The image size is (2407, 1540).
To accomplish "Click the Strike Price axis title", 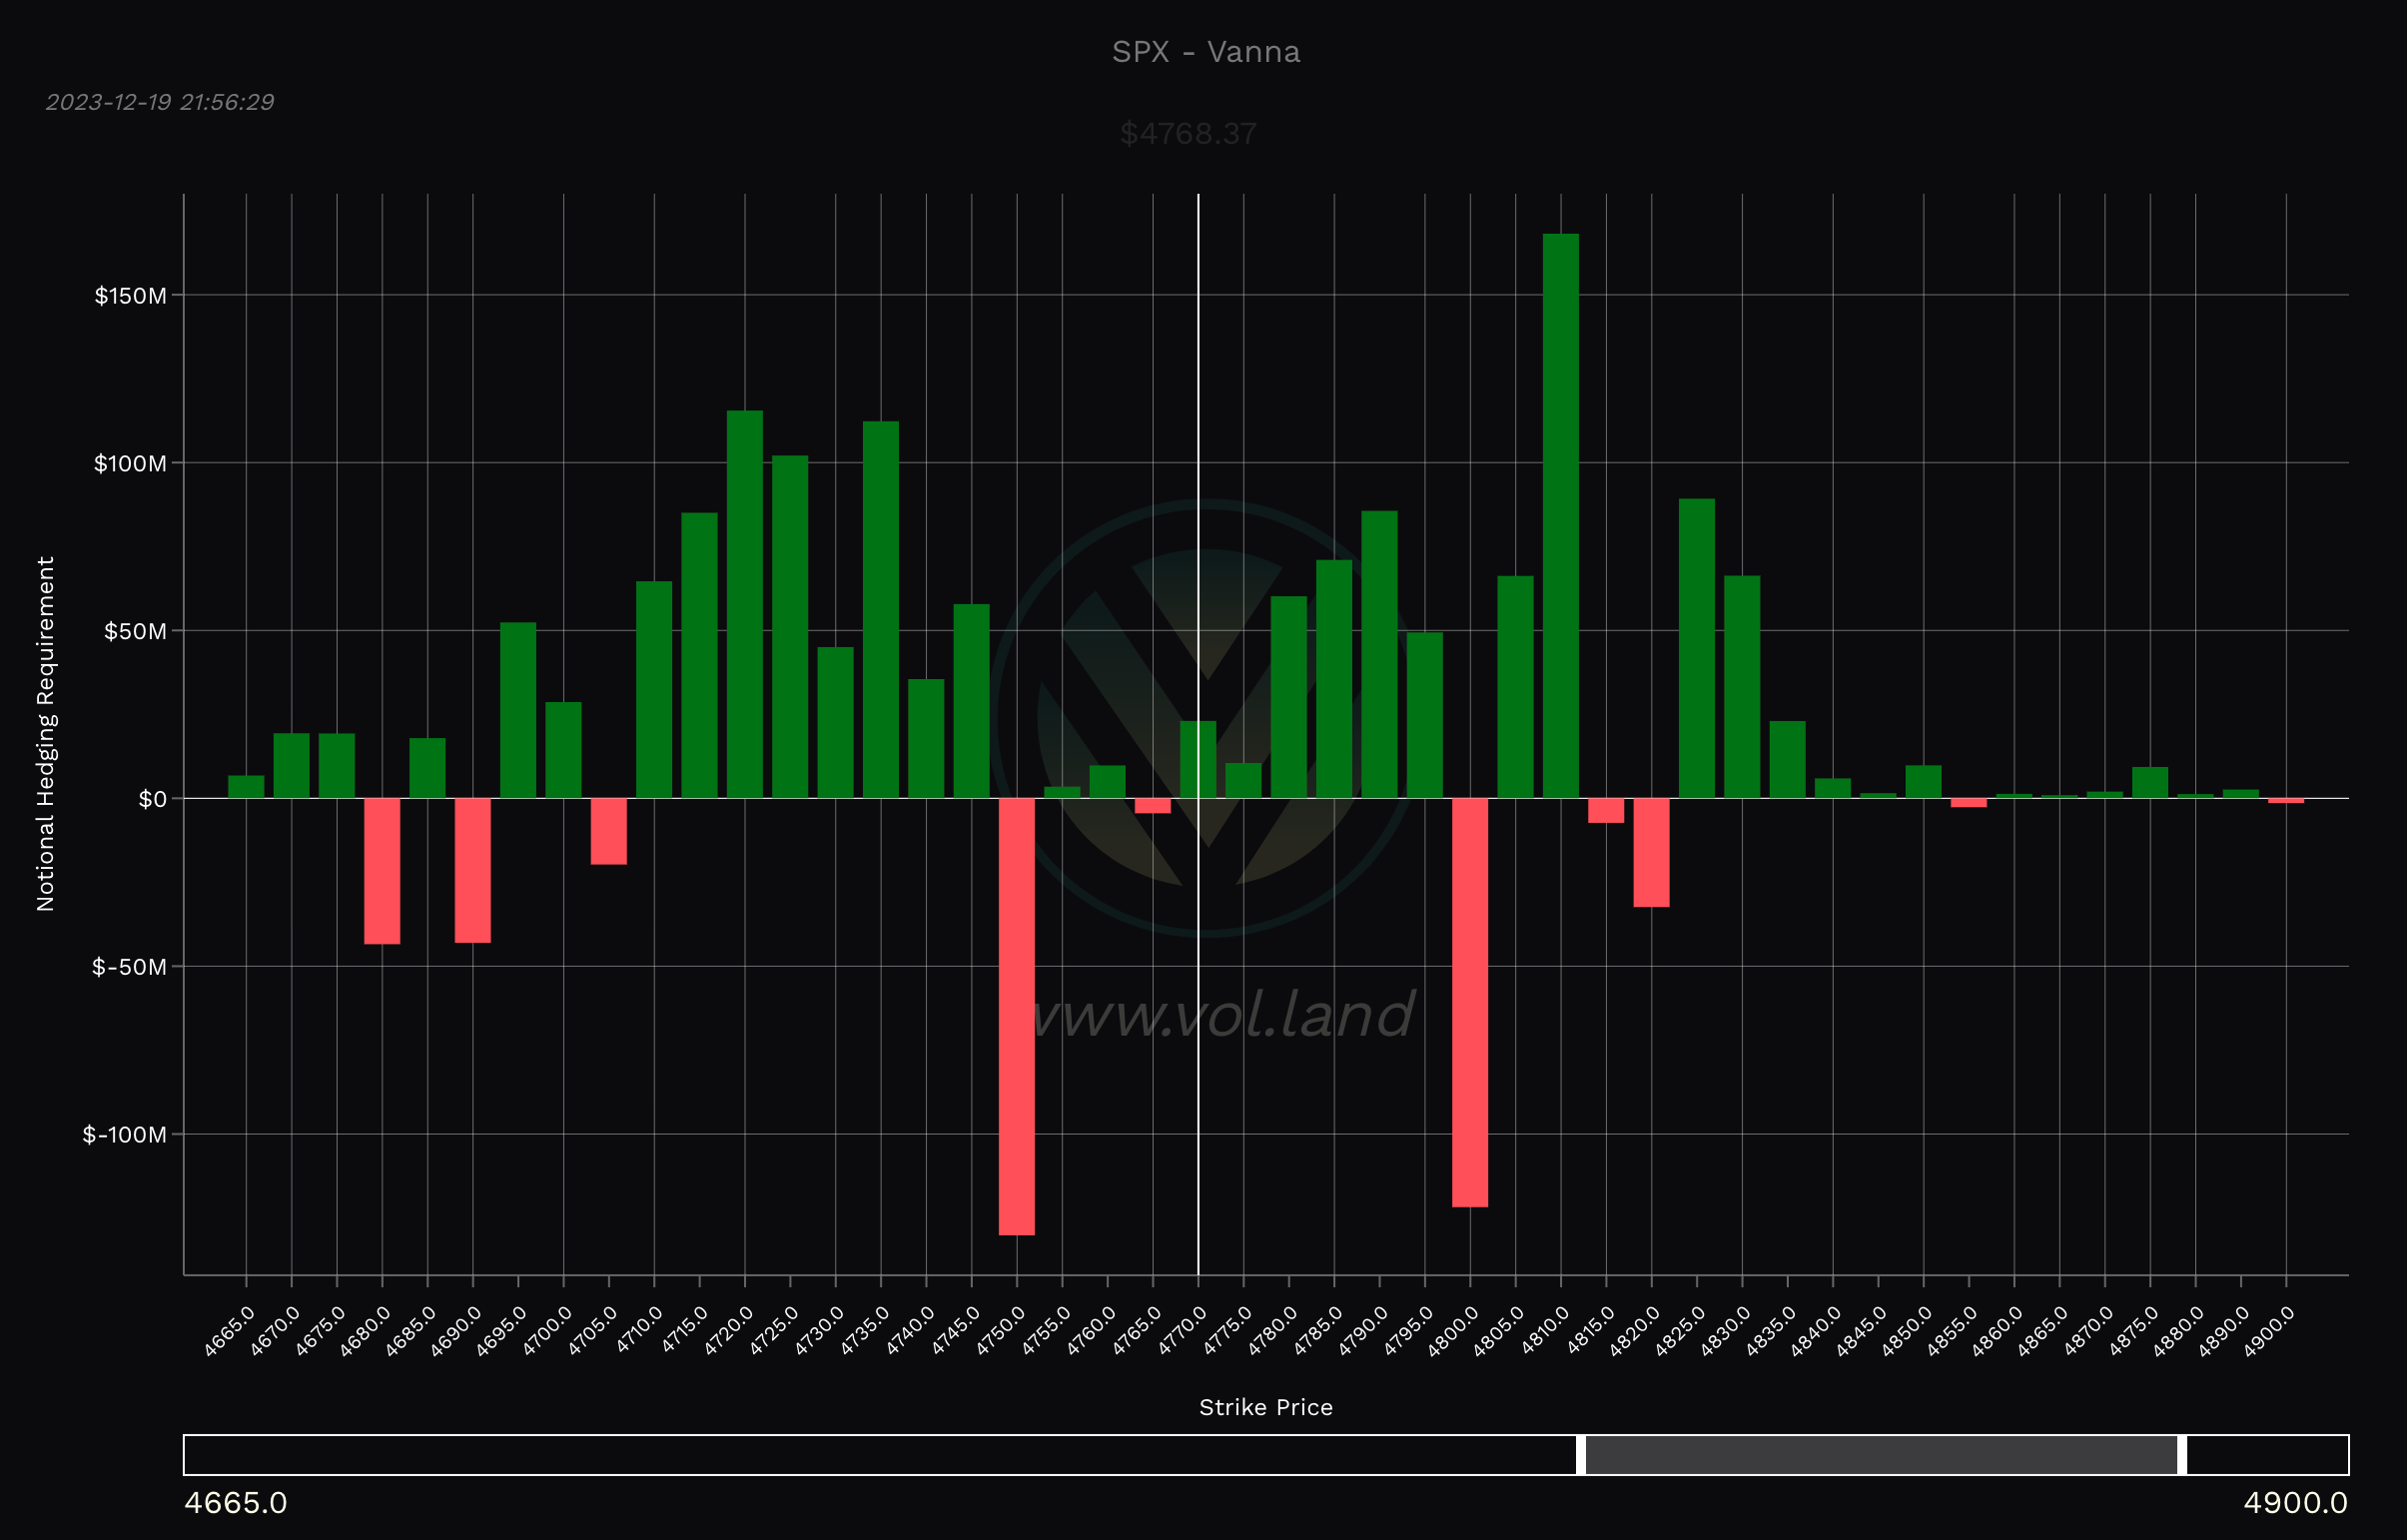I will pos(1265,1407).
